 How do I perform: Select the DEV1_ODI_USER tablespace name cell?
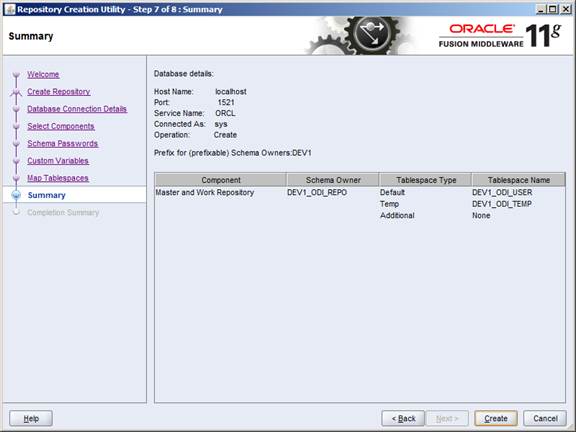pyautogui.click(x=502, y=192)
